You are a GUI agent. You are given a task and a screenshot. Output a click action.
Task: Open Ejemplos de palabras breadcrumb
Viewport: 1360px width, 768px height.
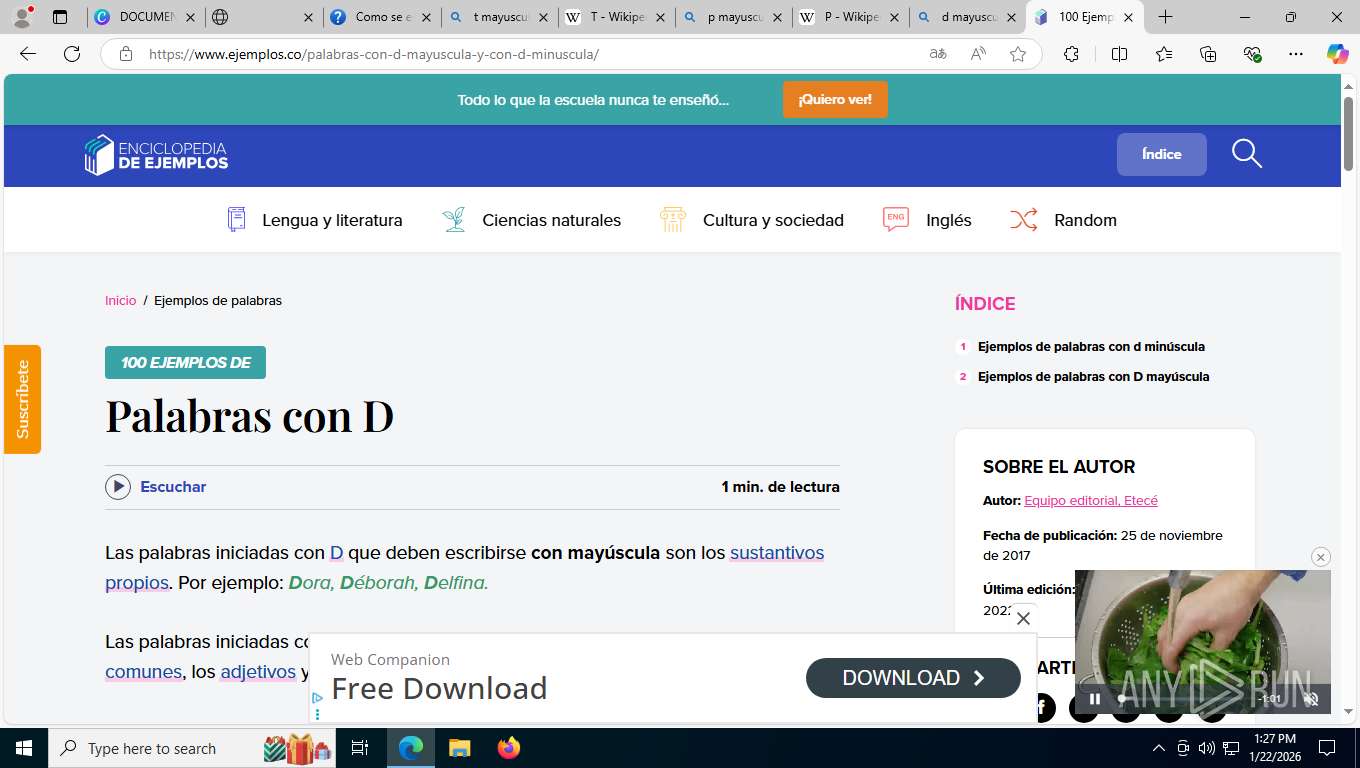(x=218, y=300)
